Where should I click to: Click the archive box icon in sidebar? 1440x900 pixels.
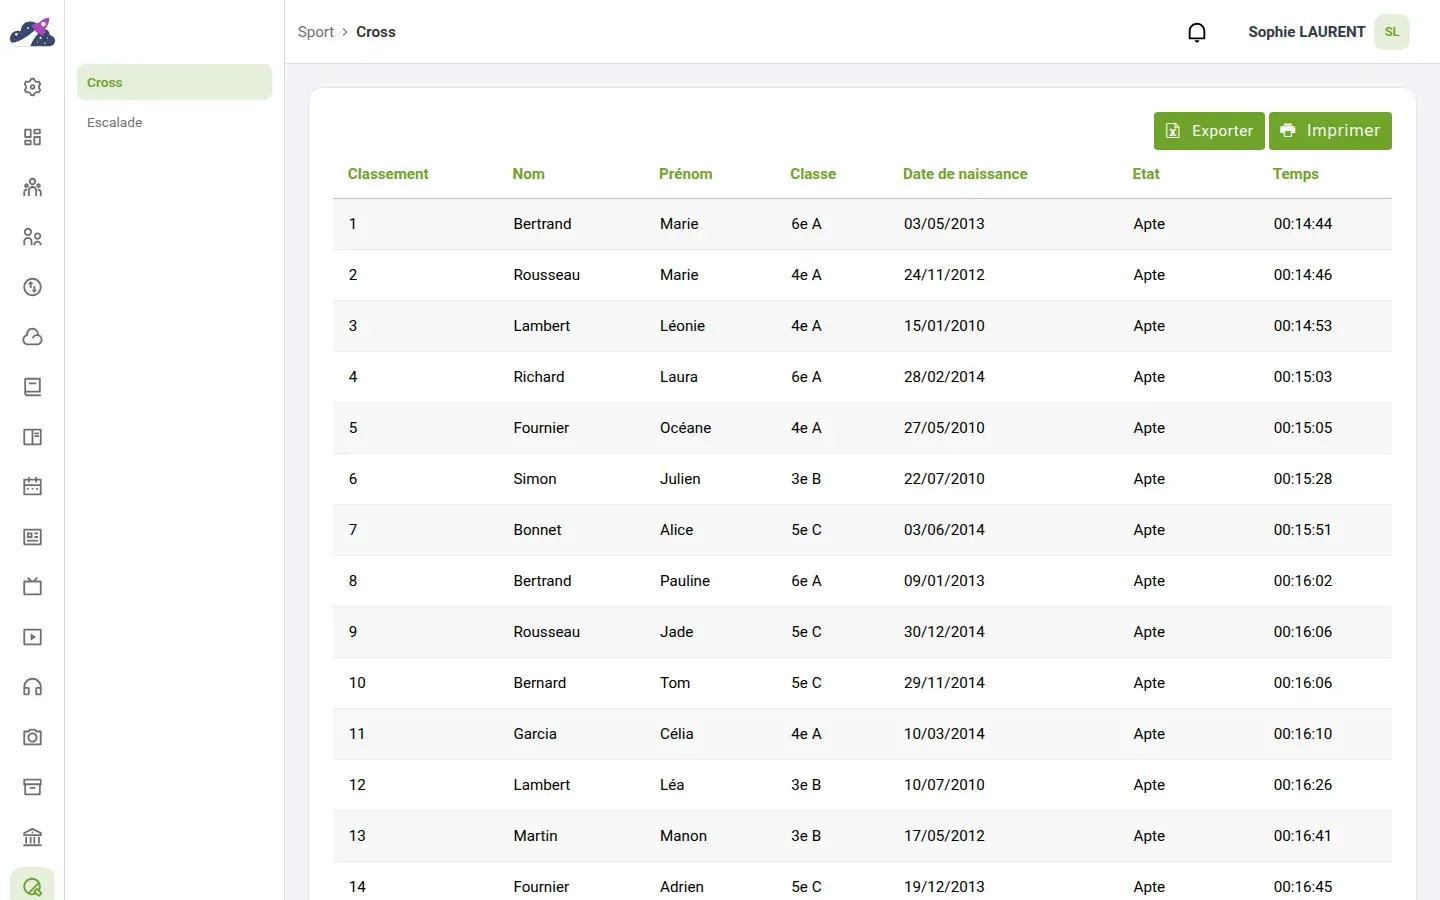pos(32,787)
